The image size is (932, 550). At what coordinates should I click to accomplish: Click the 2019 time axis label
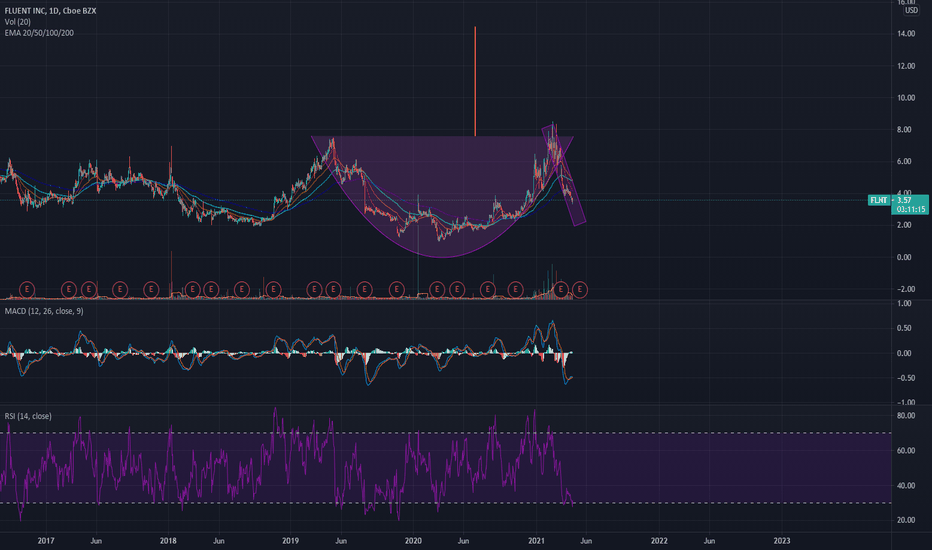coord(291,540)
